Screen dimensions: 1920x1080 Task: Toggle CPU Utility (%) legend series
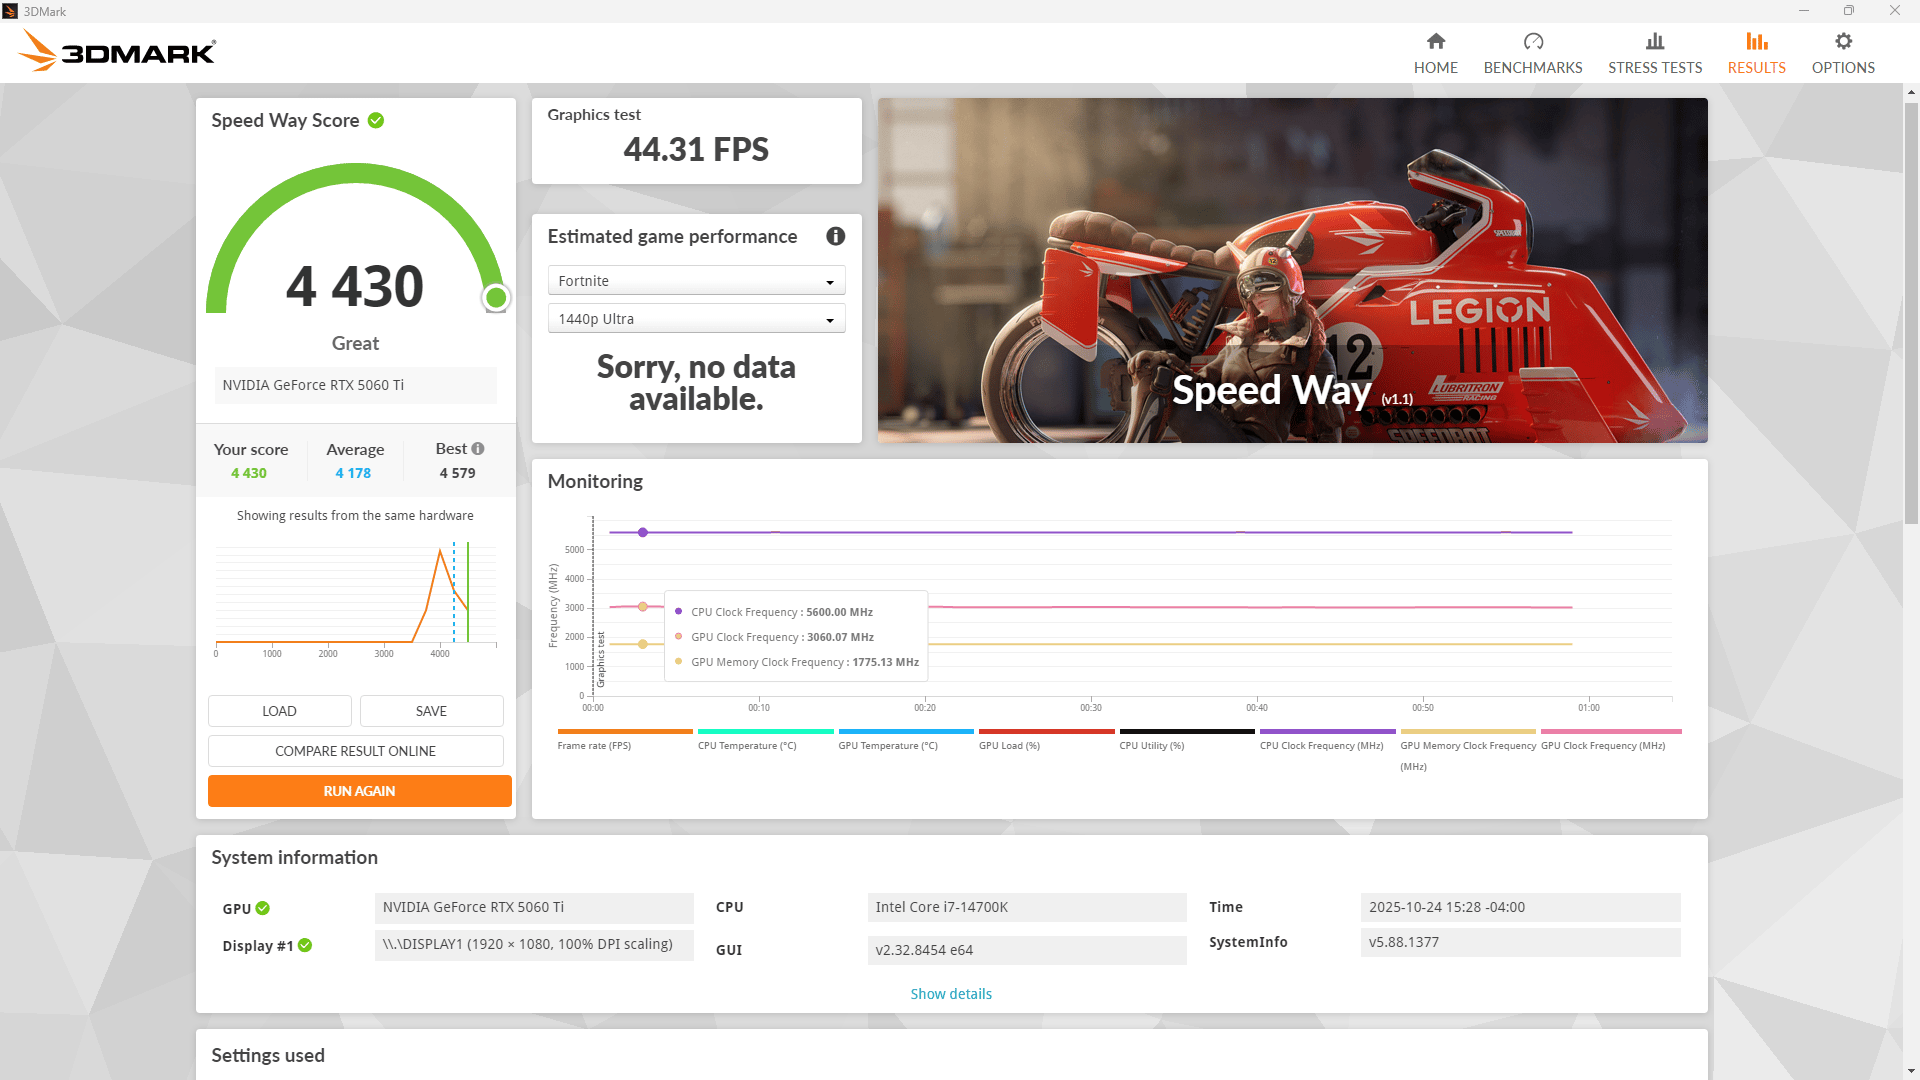pos(1187,740)
